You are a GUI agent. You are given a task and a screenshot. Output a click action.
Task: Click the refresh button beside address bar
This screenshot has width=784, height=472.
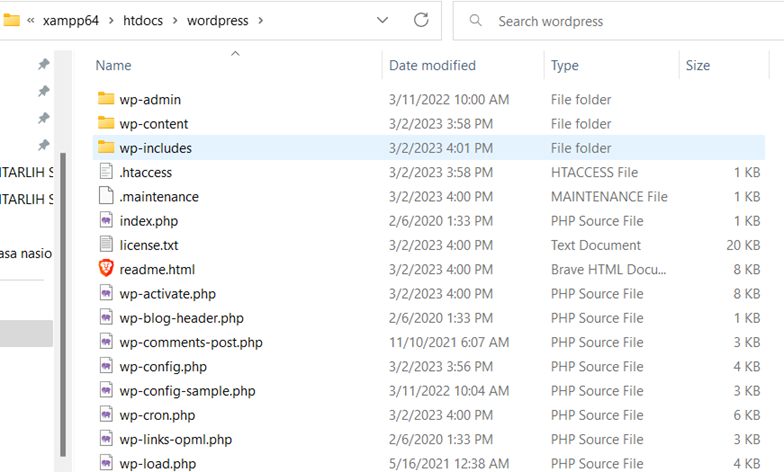(421, 20)
